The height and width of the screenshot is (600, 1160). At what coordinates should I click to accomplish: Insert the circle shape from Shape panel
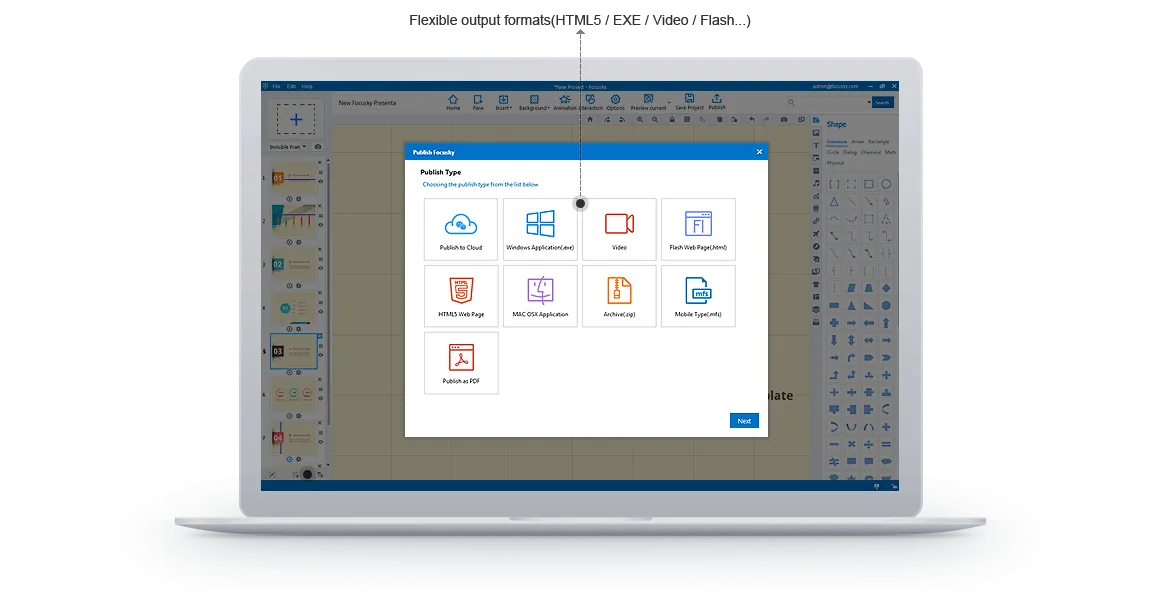[x=886, y=183]
